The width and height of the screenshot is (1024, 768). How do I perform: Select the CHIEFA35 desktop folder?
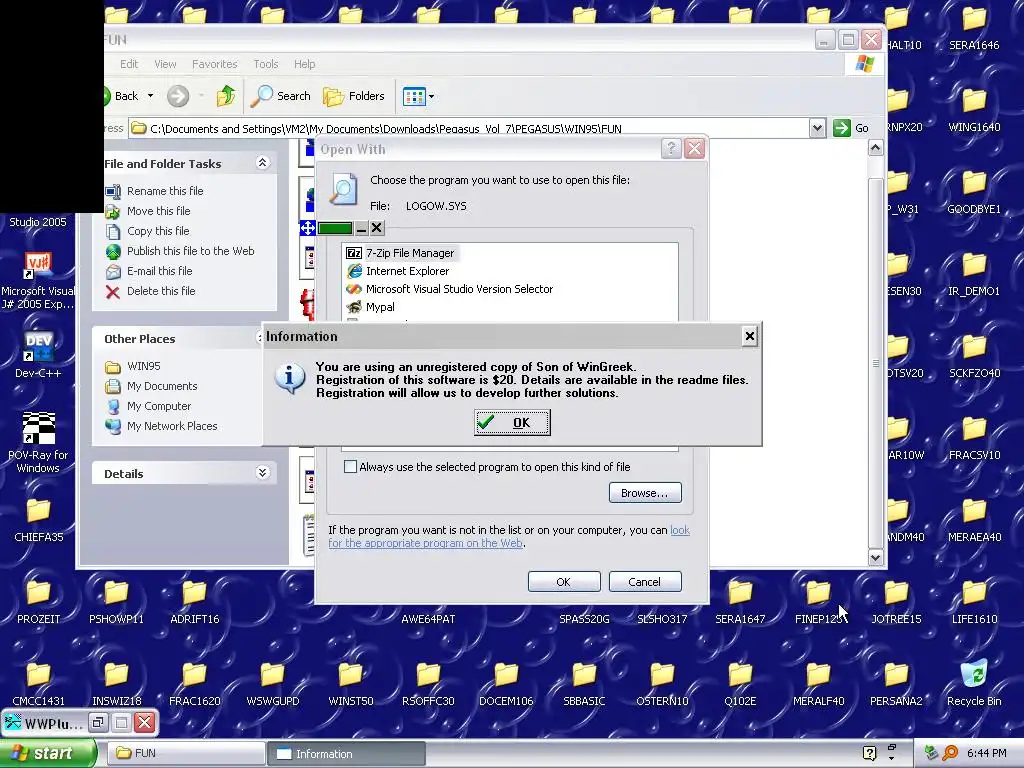[x=38, y=519]
